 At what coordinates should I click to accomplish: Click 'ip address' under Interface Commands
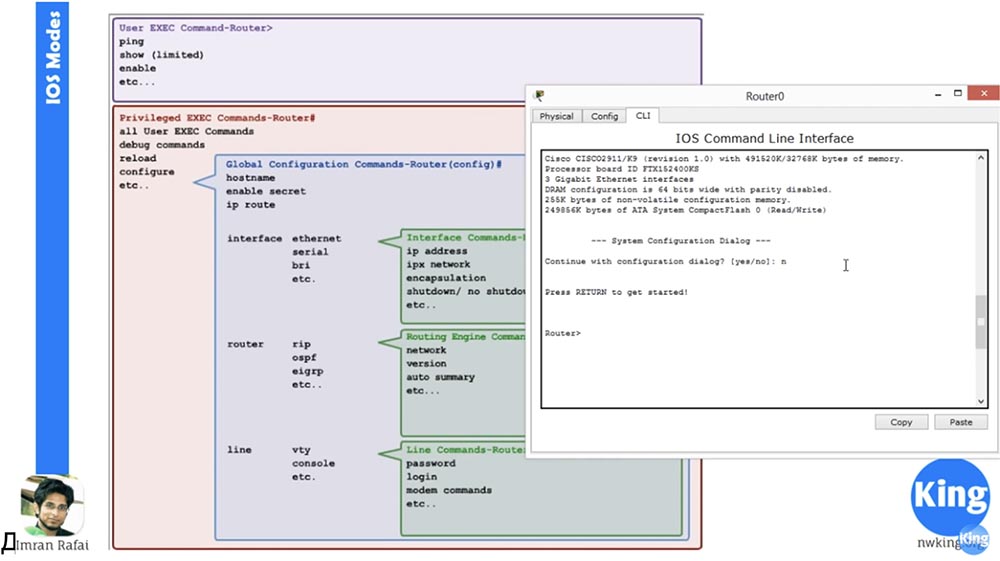[x=437, y=251]
